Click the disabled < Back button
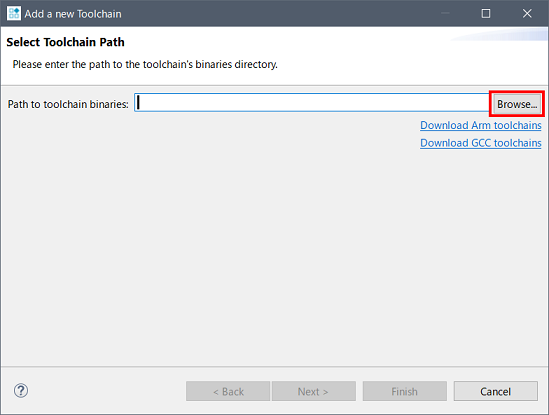 (x=228, y=391)
